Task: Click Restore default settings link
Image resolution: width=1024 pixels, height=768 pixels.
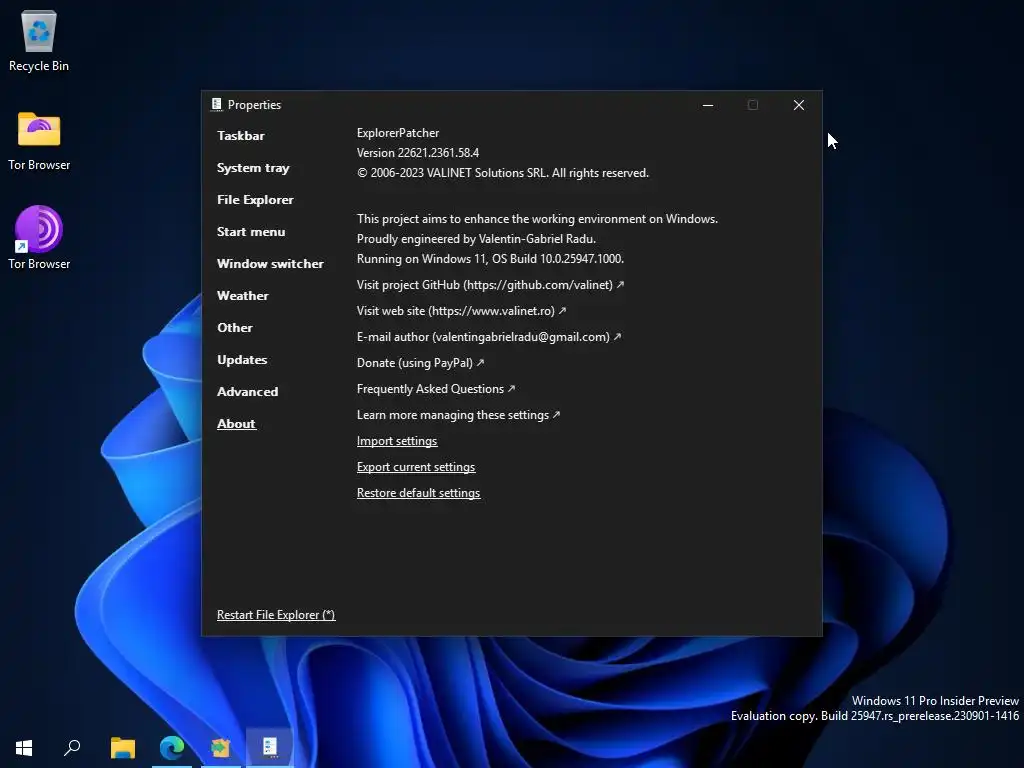Action: (418, 493)
